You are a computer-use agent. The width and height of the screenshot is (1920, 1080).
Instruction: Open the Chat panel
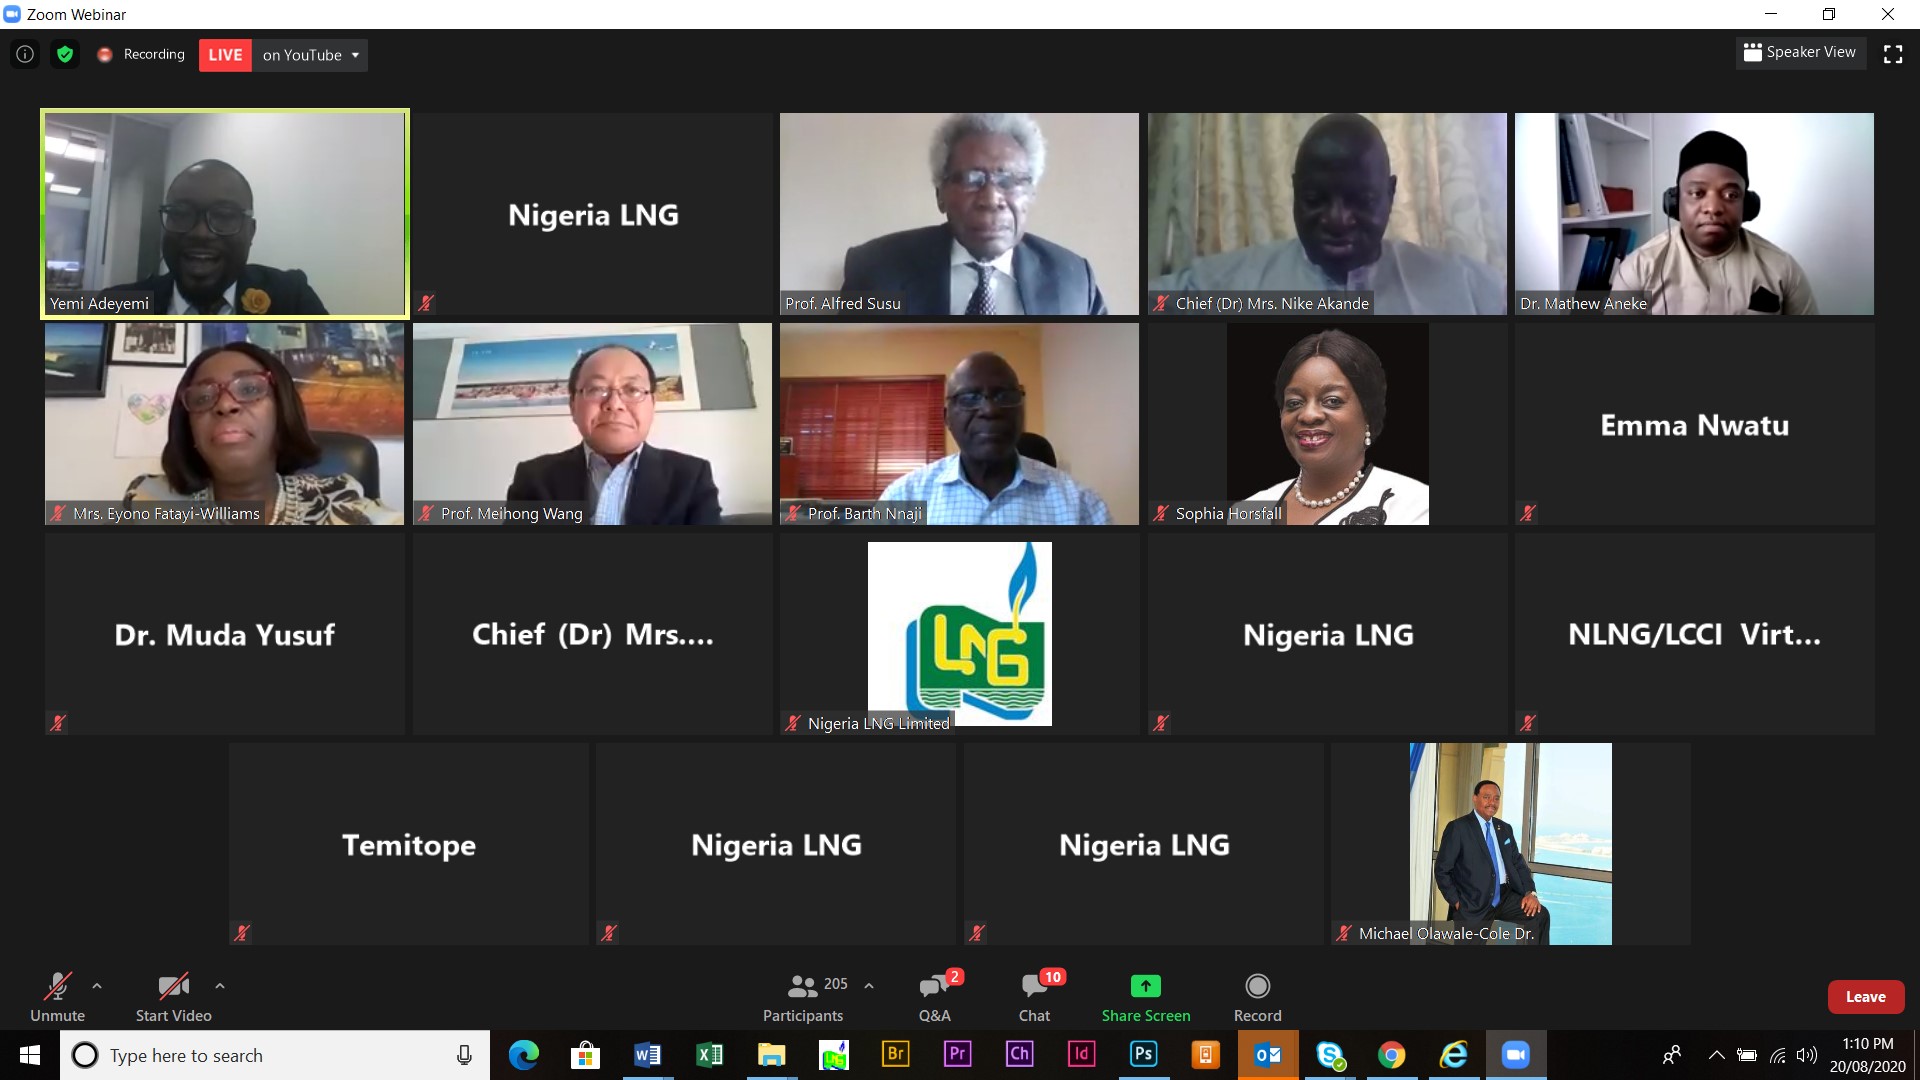coord(1035,996)
